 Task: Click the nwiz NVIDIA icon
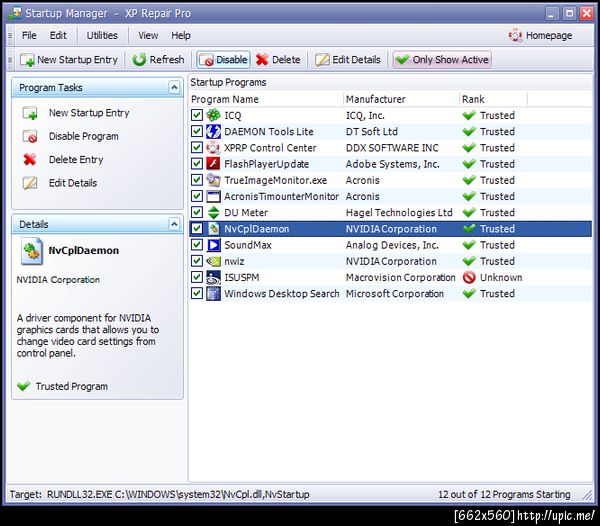[214, 261]
